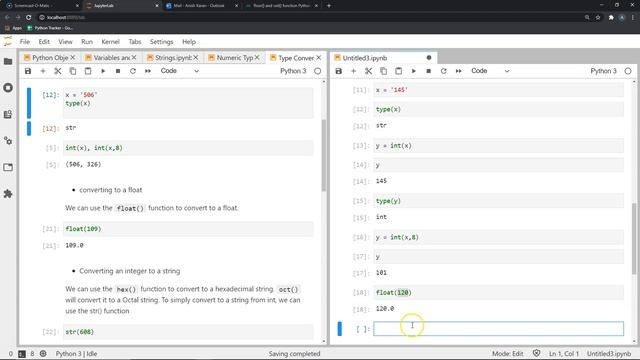This screenshot has height=360, width=640.
Task: Interrupt kernel in Untitled3 toolbar
Action: (429, 71)
